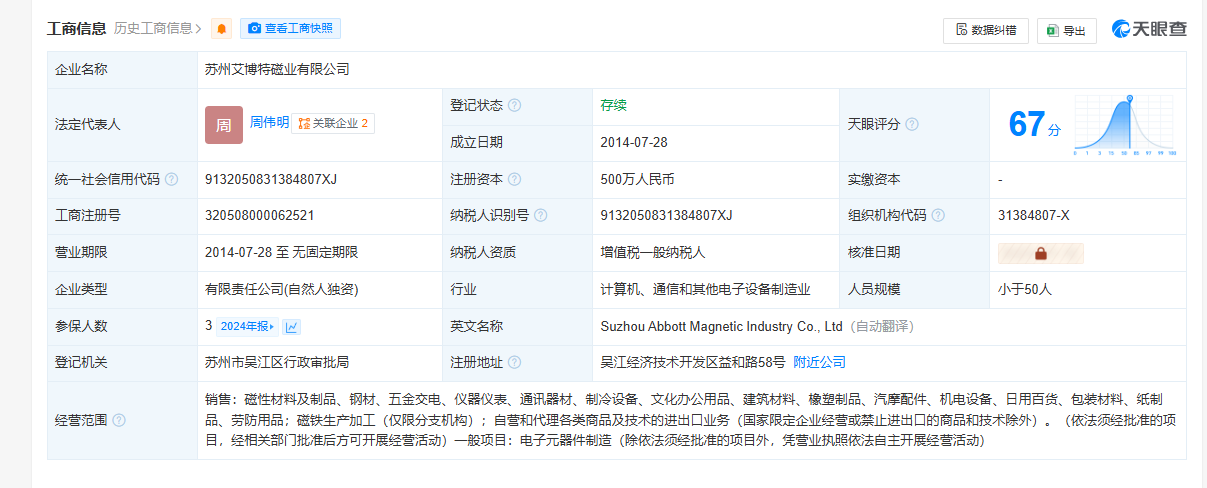Click address 吴江经济技术开发区益和路58号
The width and height of the screenshot is (1207, 488).
693,362
